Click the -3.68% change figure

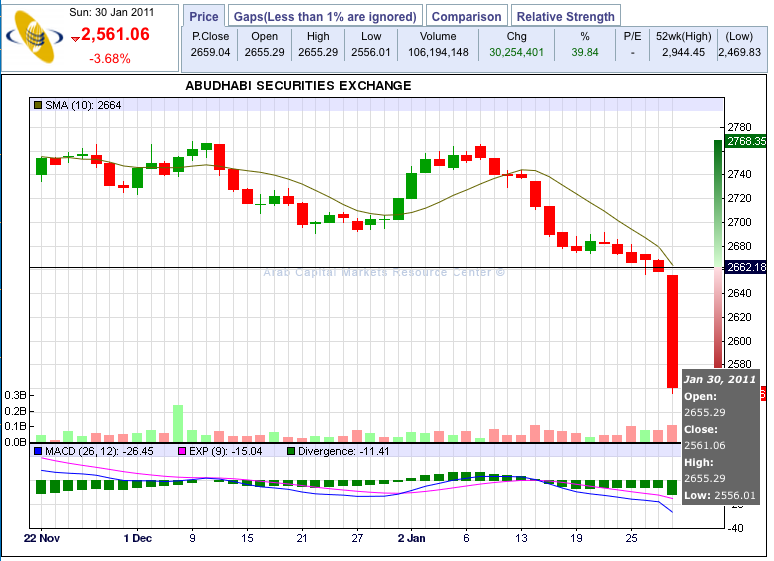[x=110, y=59]
